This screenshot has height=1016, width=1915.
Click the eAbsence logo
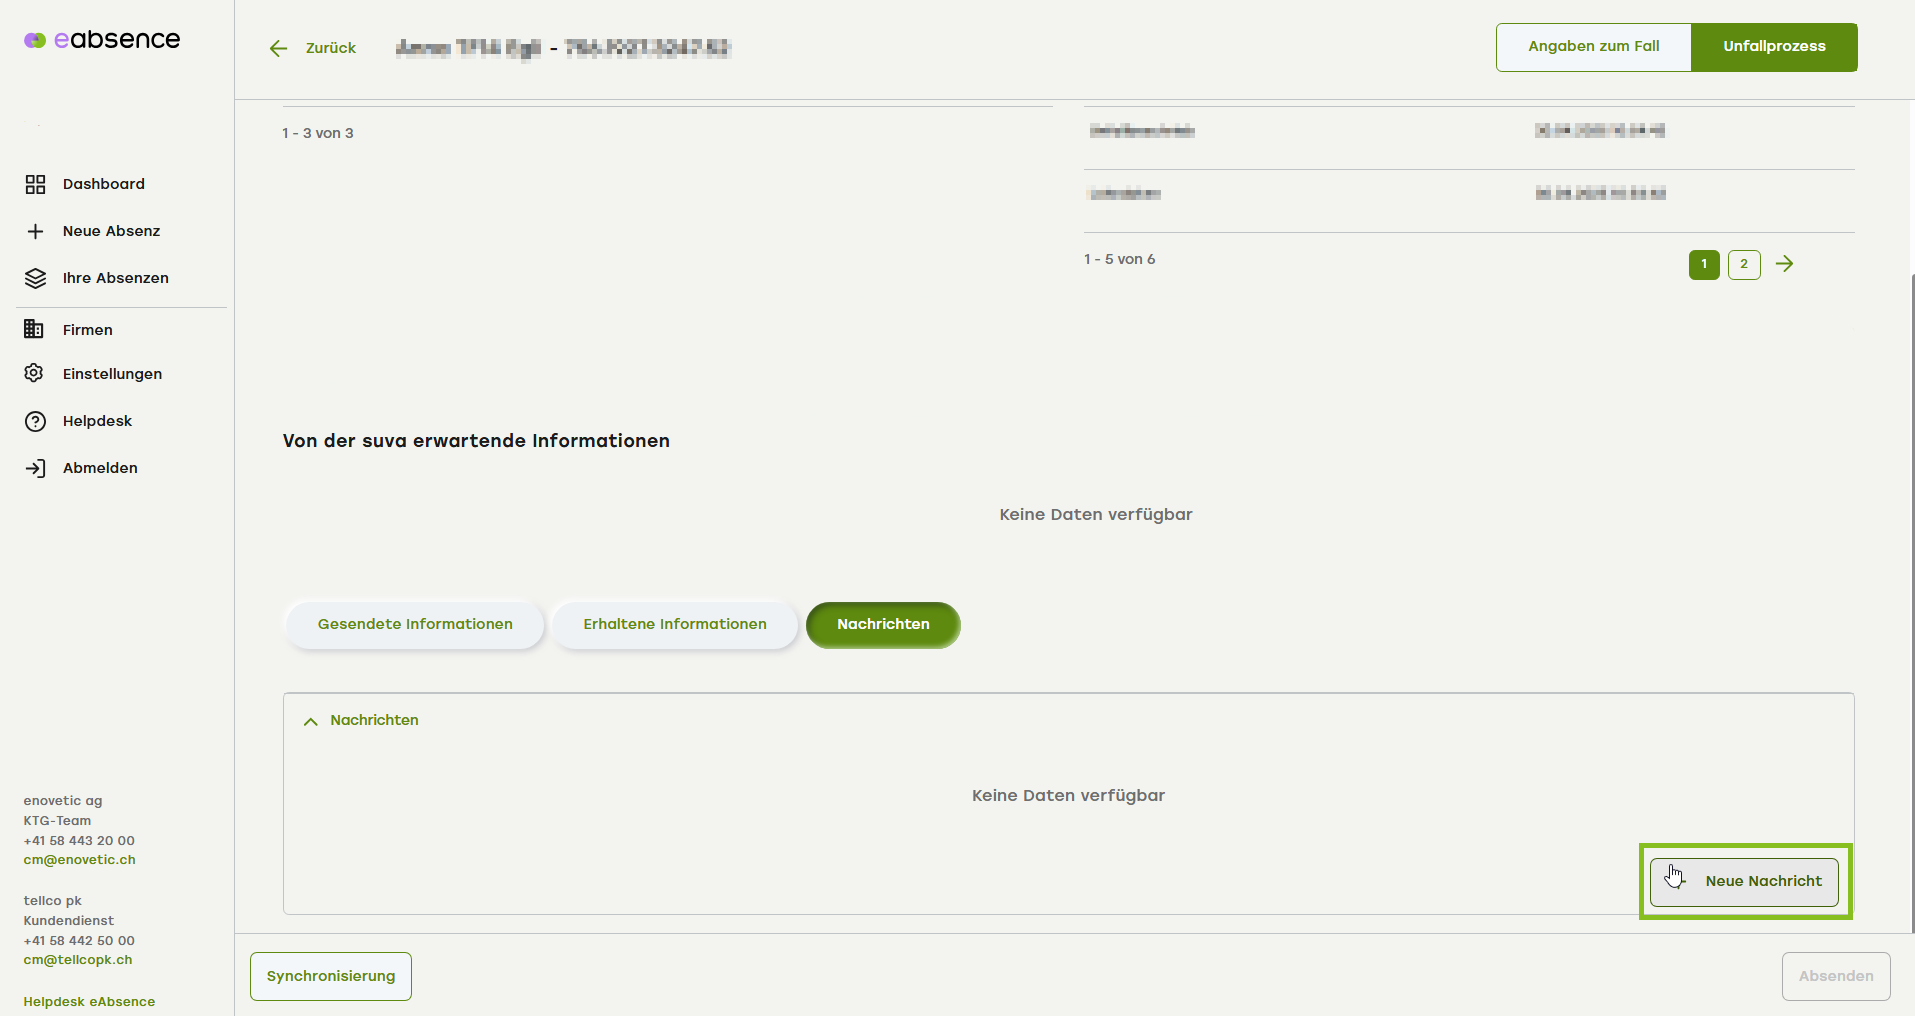point(102,40)
